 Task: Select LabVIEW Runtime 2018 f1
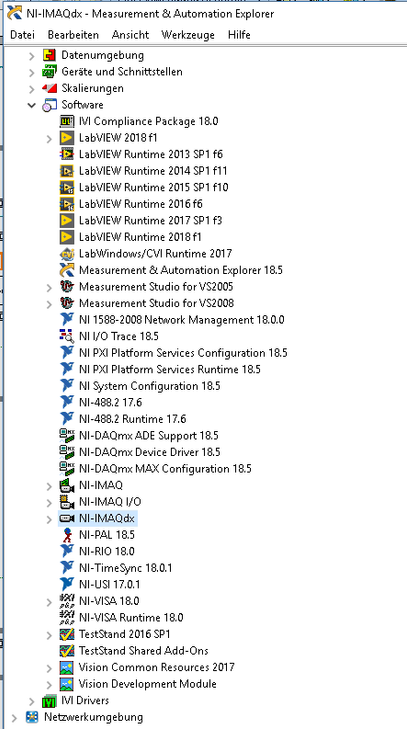tap(140, 237)
